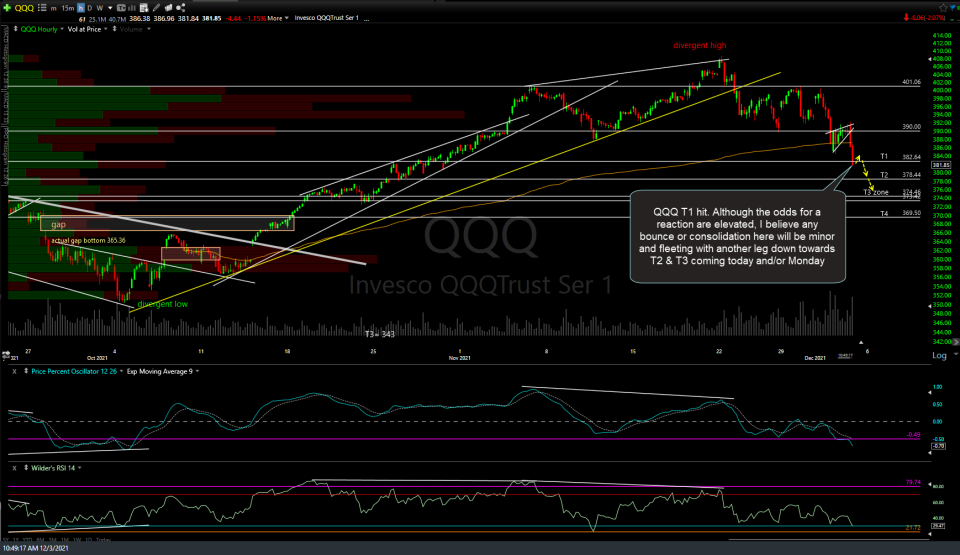
Task: Click the RSI pane upper scale arrow
Action: (x=929, y=485)
